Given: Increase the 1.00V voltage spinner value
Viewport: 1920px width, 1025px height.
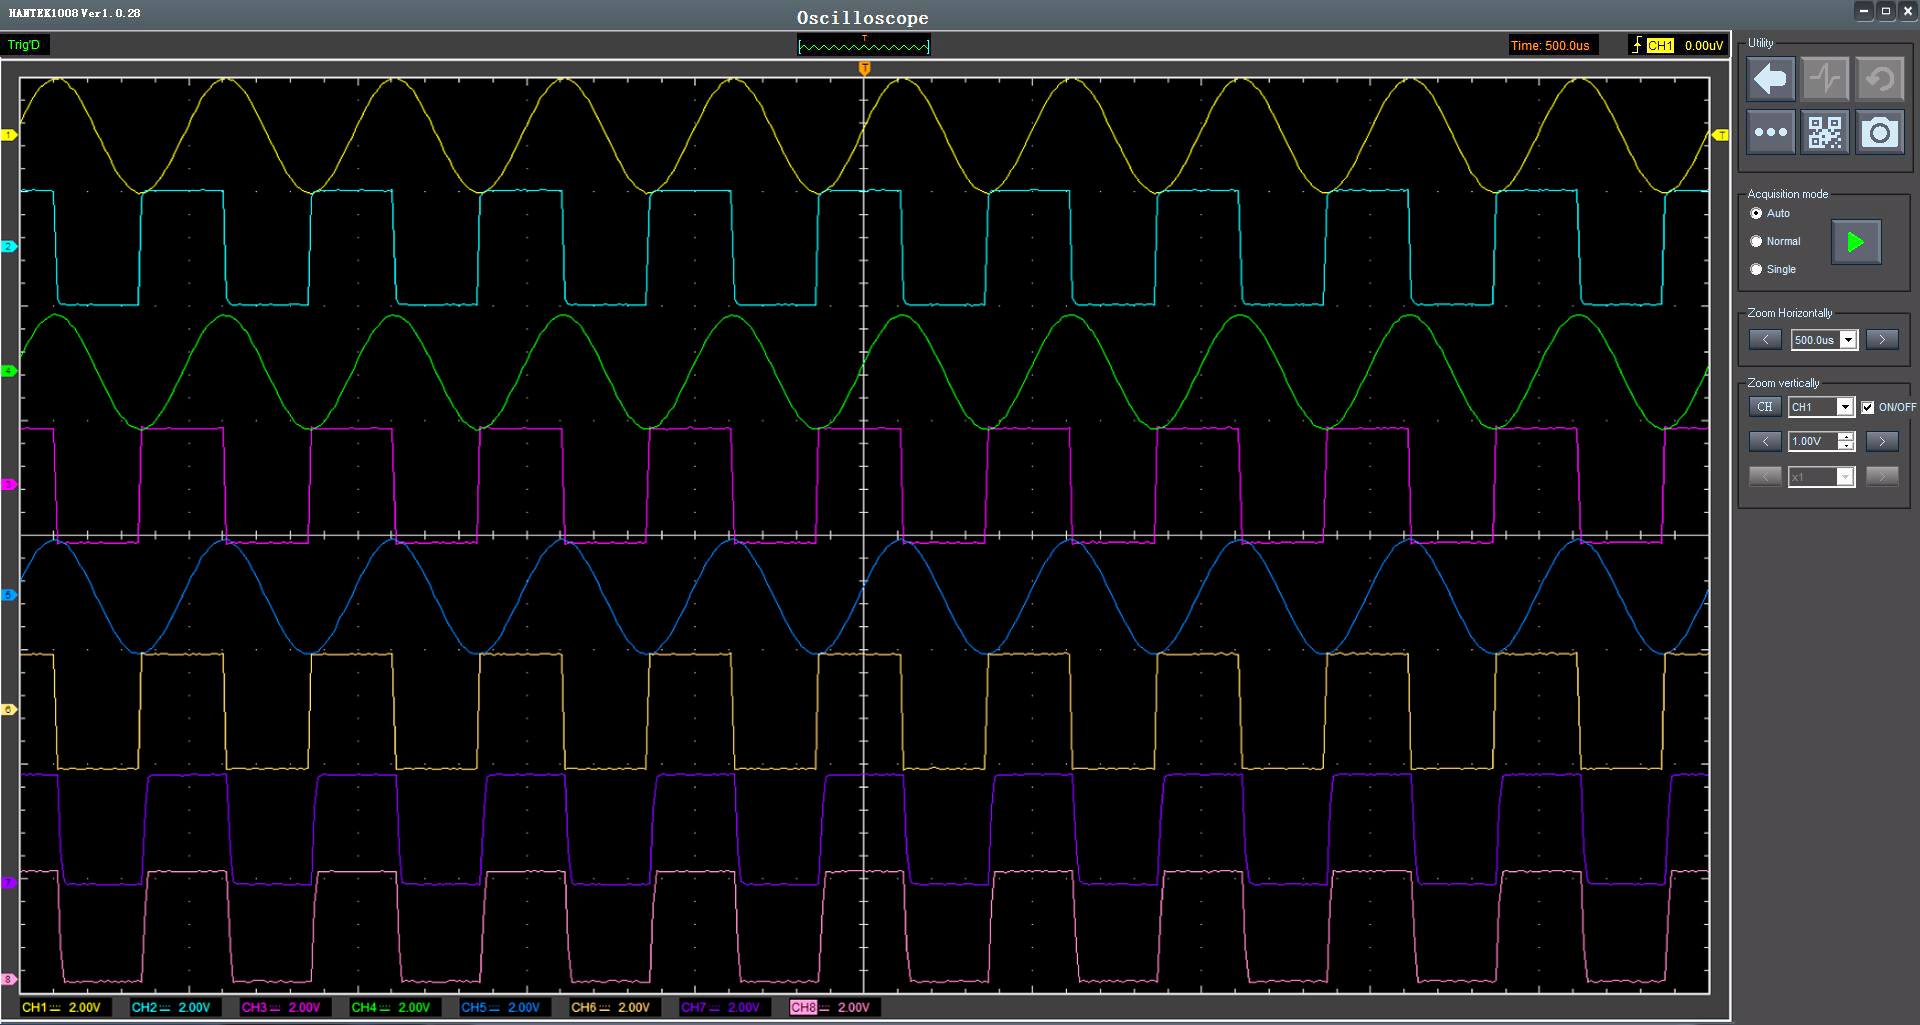Looking at the screenshot, I should 1846,436.
